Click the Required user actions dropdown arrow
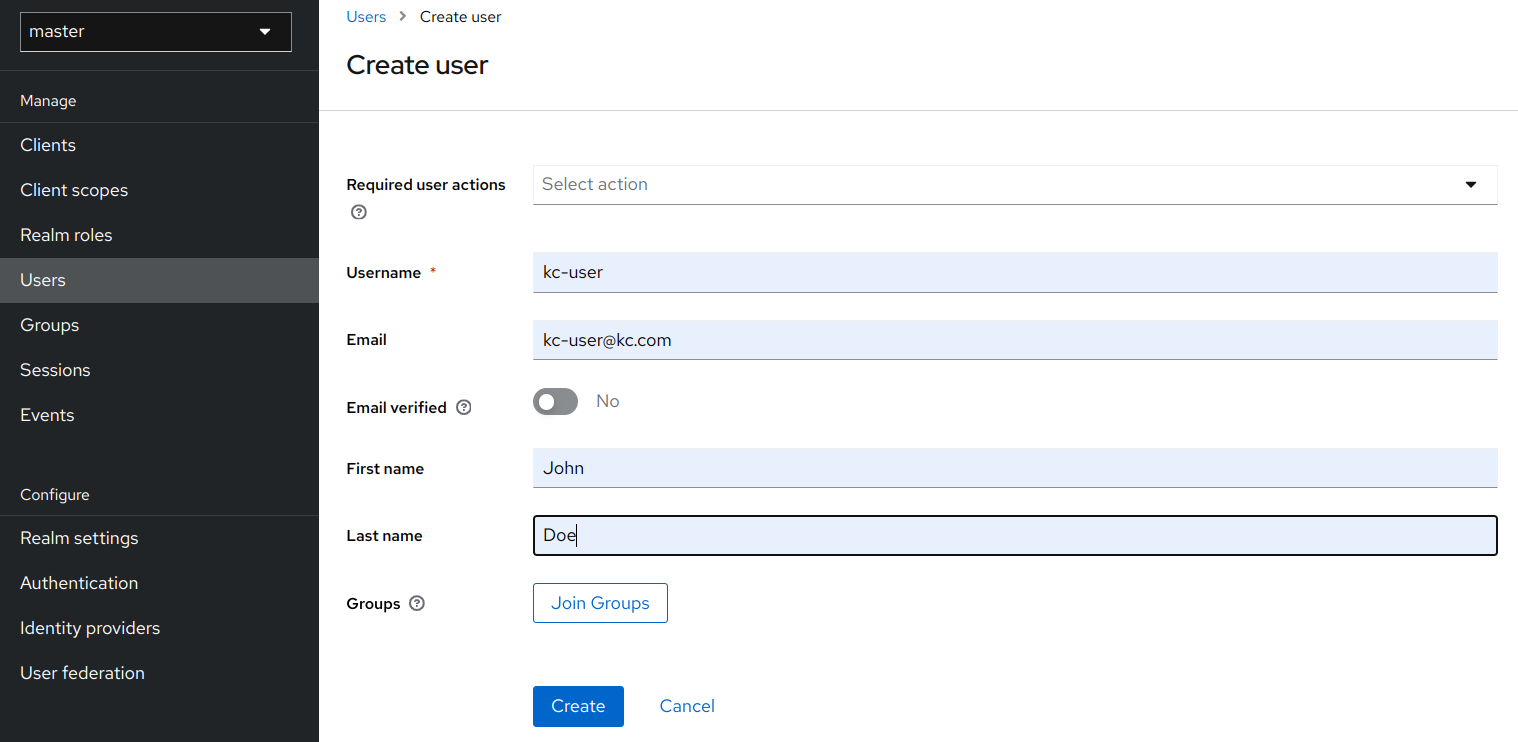The height and width of the screenshot is (742, 1518). click(1470, 185)
